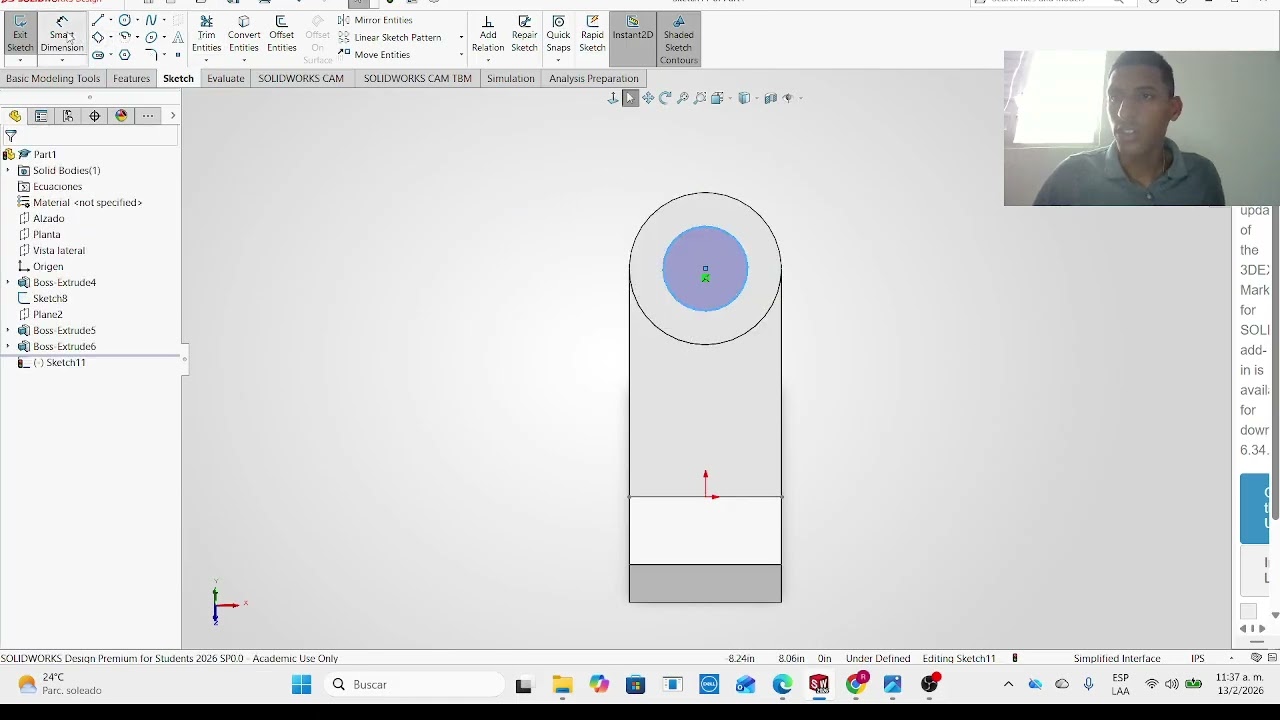
Task: Click Linear Sketch Pattern
Action: pos(389,38)
